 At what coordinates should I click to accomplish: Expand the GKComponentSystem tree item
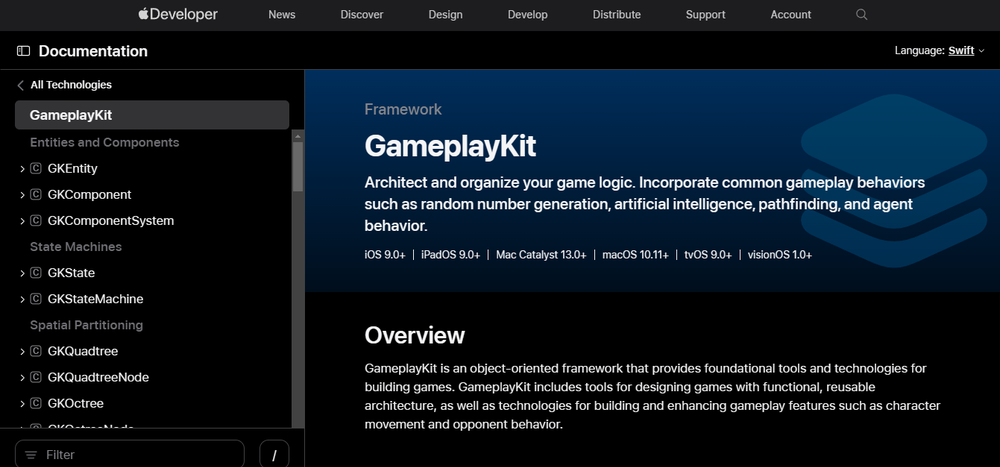coord(22,221)
